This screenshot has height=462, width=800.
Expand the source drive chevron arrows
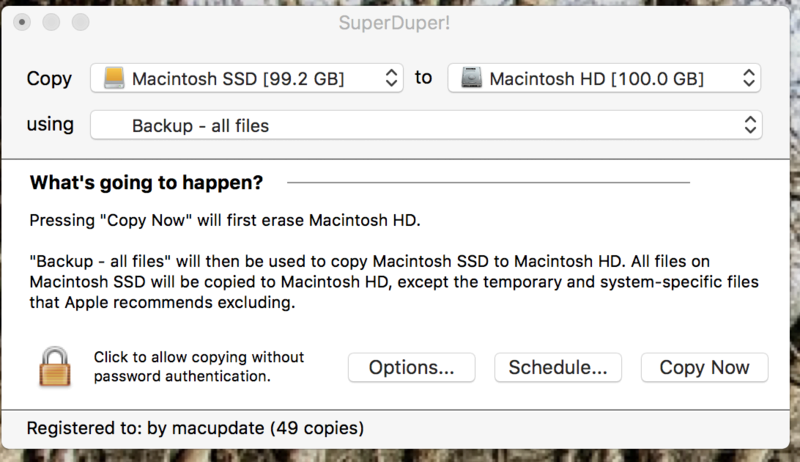tap(391, 78)
